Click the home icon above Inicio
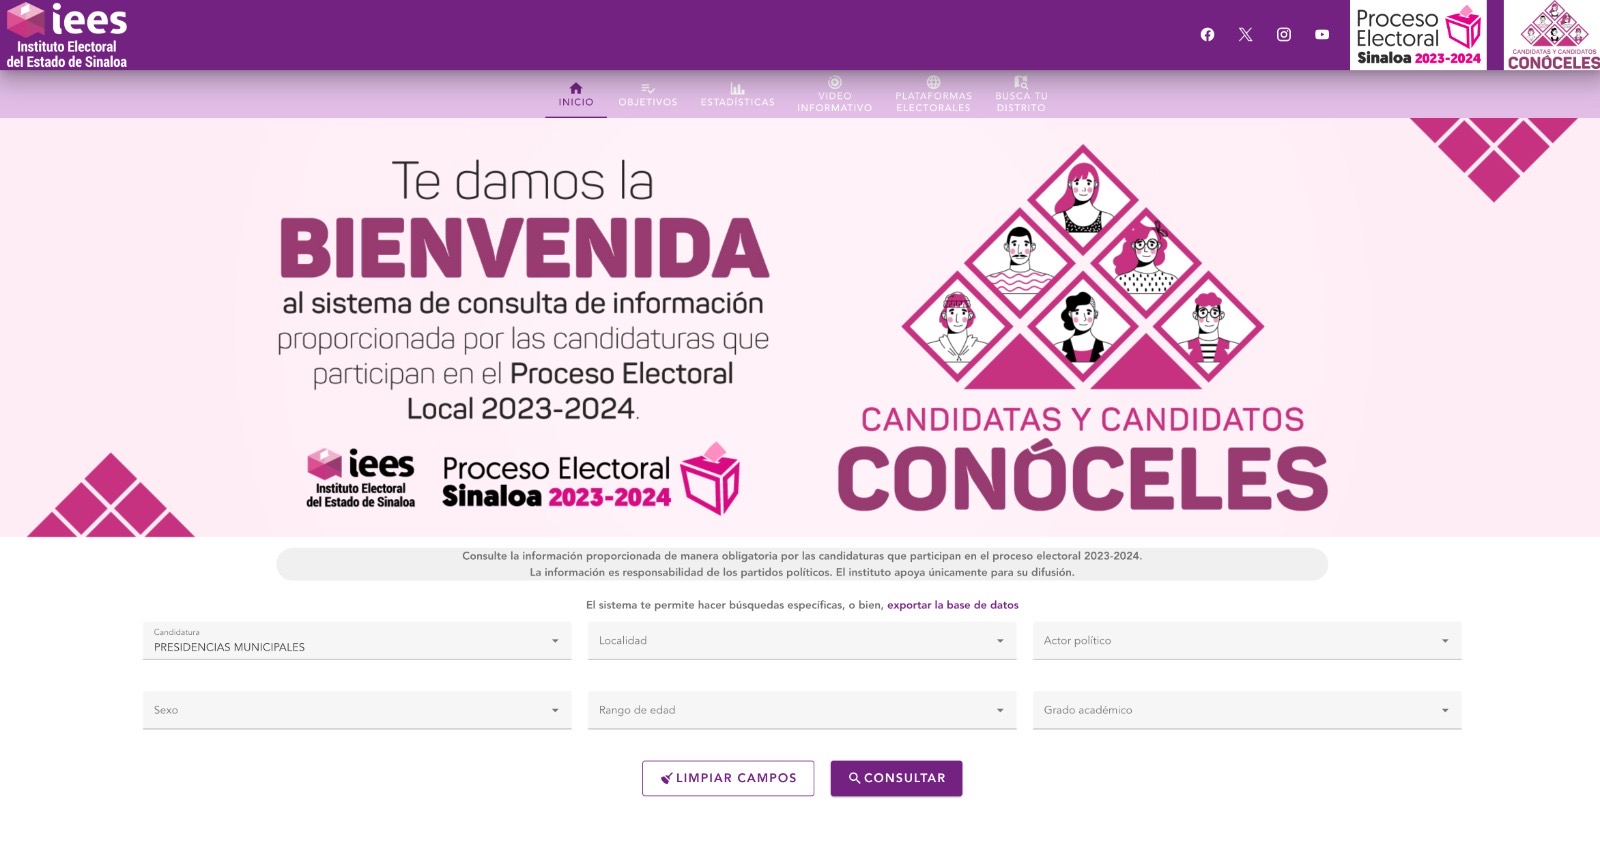The height and width of the screenshot is (864, 1600). click(576, 88)
